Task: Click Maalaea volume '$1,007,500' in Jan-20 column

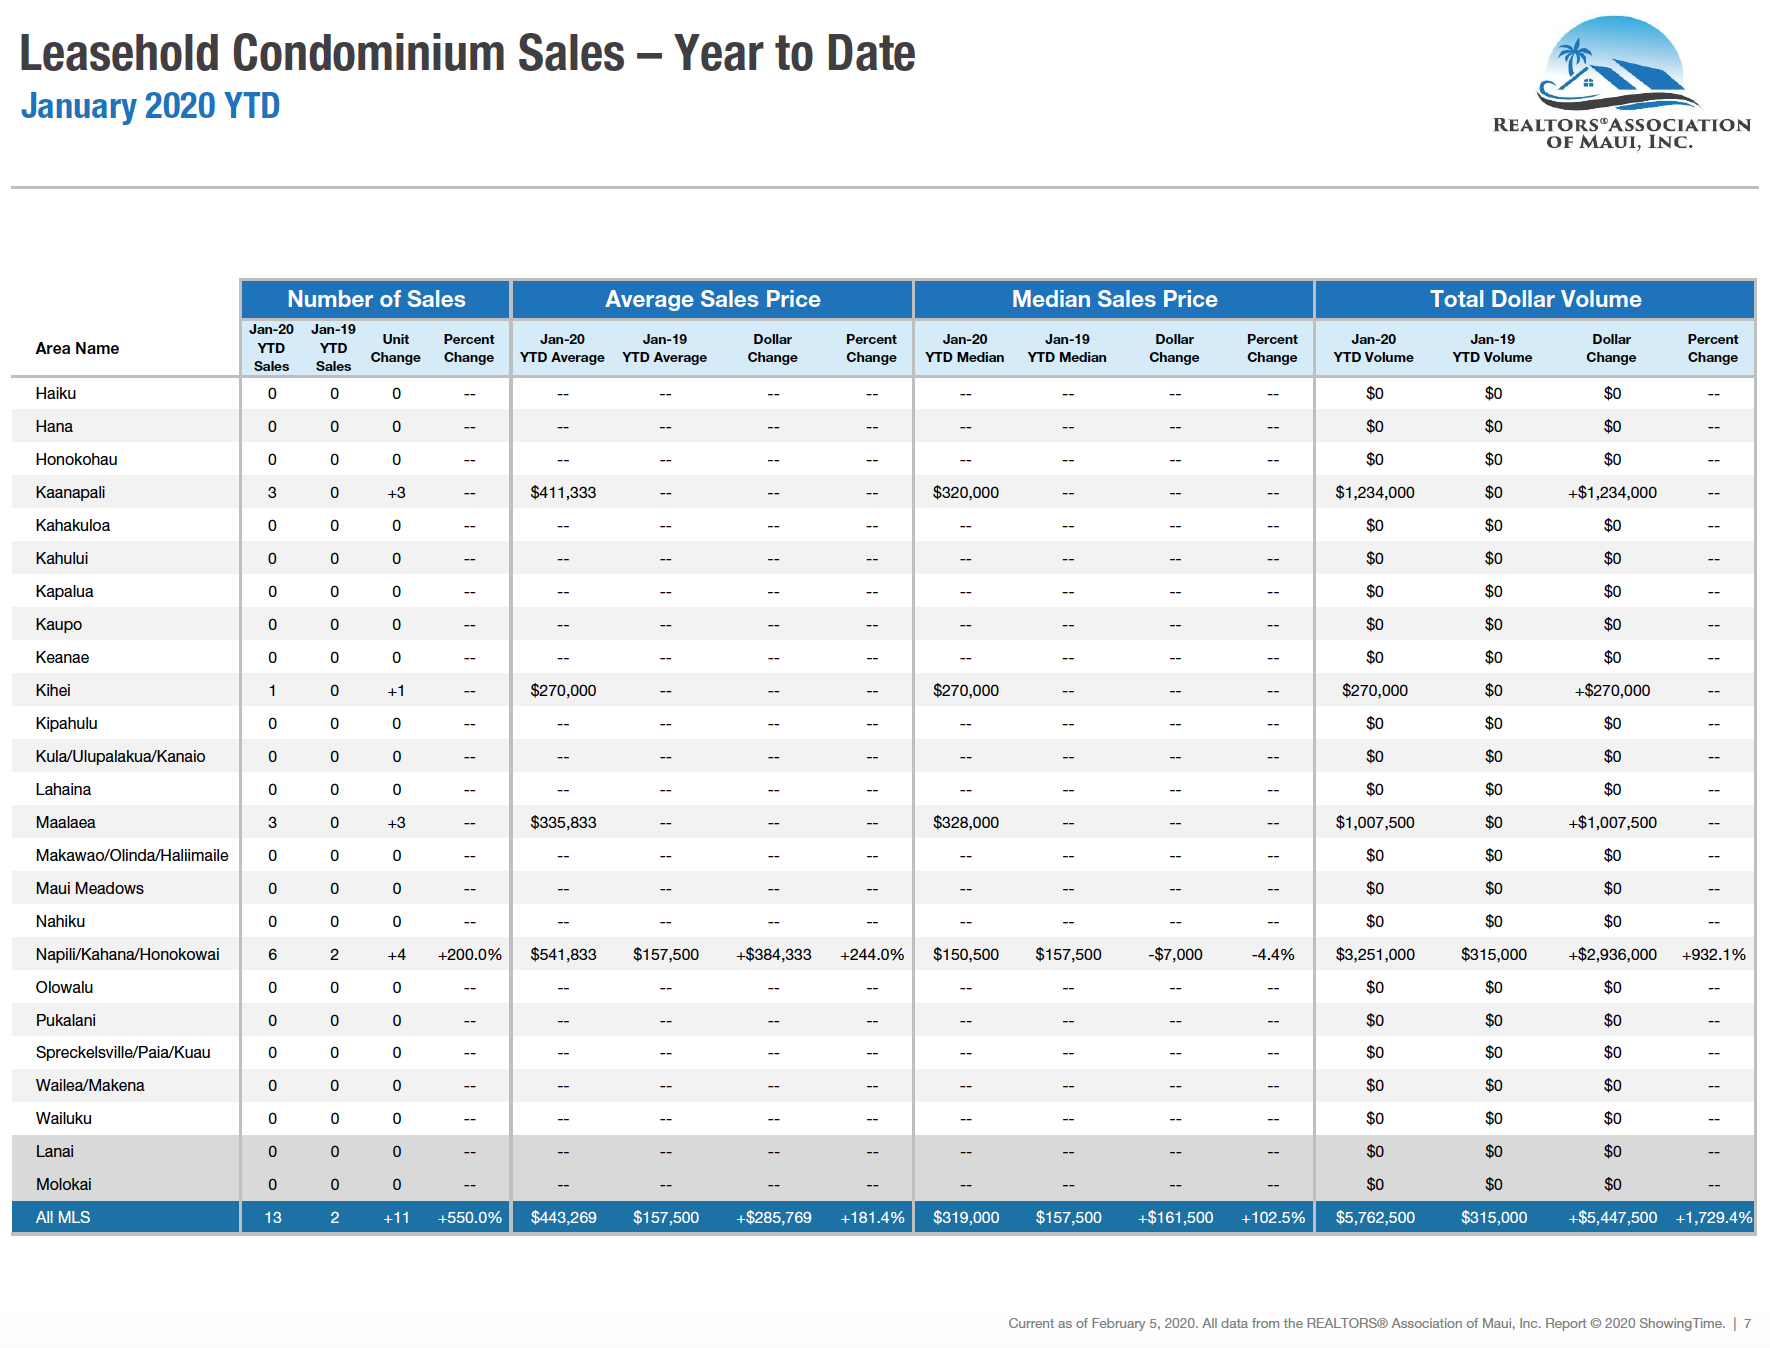Action: tap(1375, 822)
